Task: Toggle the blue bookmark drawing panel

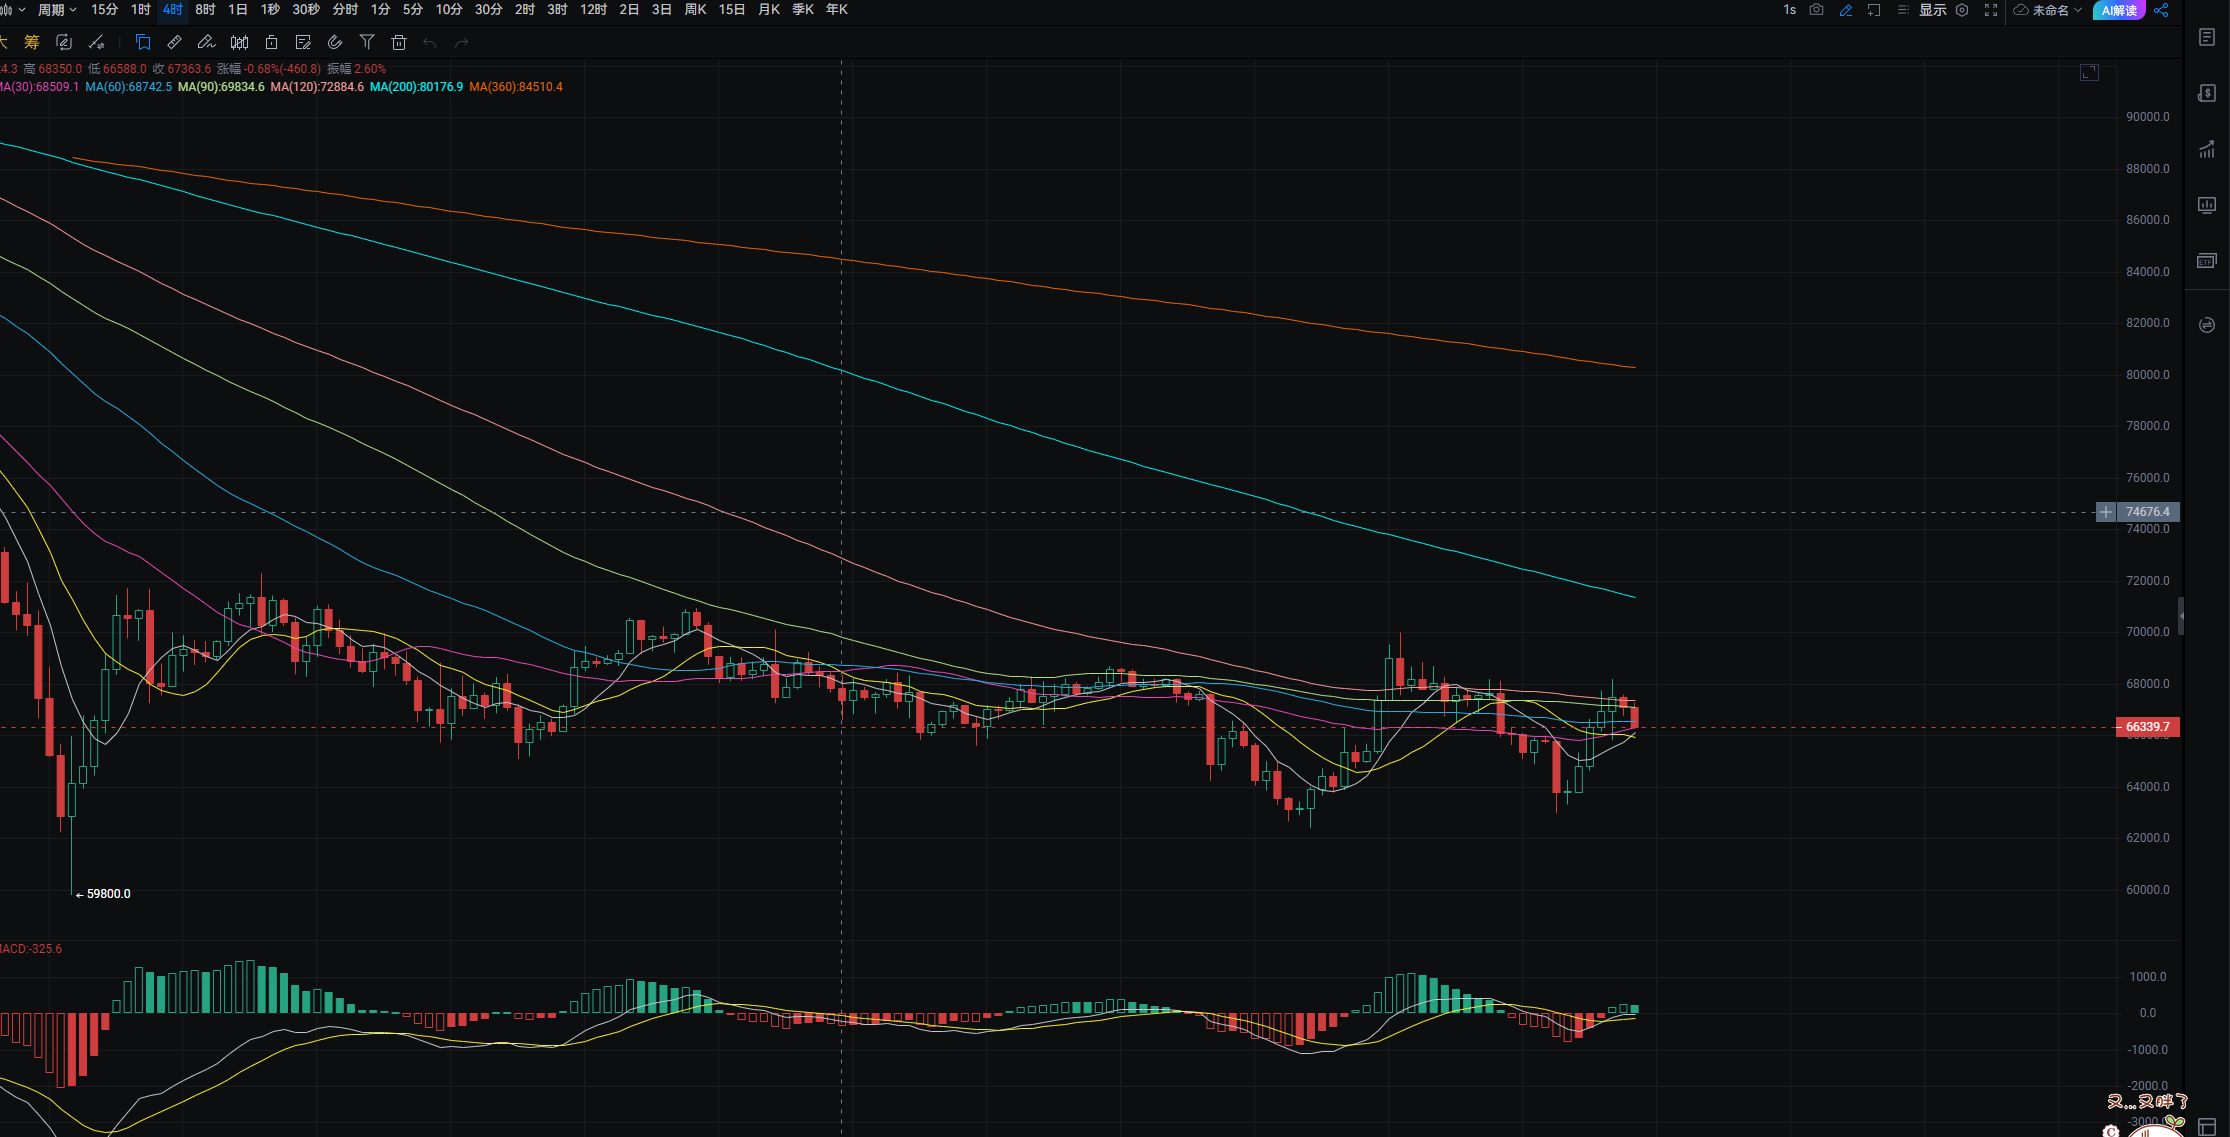Action: click(x=143, y=42)
